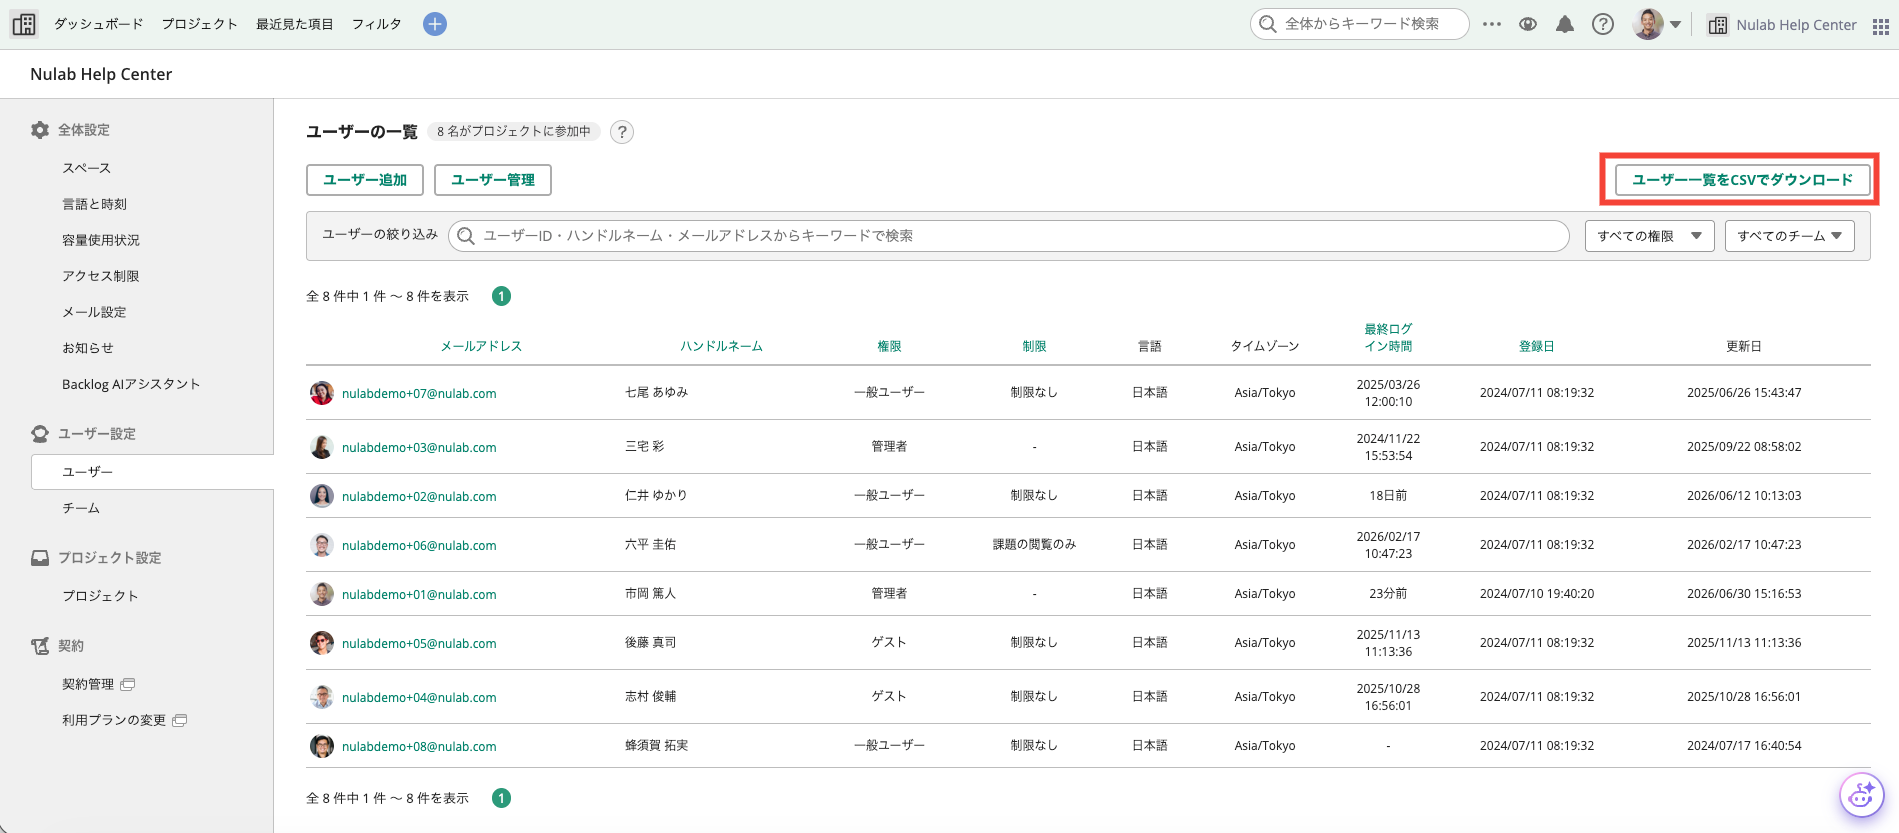Click avatar of 蜂須賀 拓実

(x=322, y=746)
